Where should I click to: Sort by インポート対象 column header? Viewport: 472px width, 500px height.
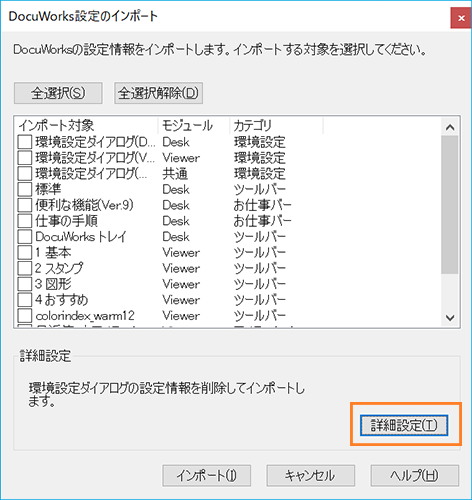tap(87, 126)
